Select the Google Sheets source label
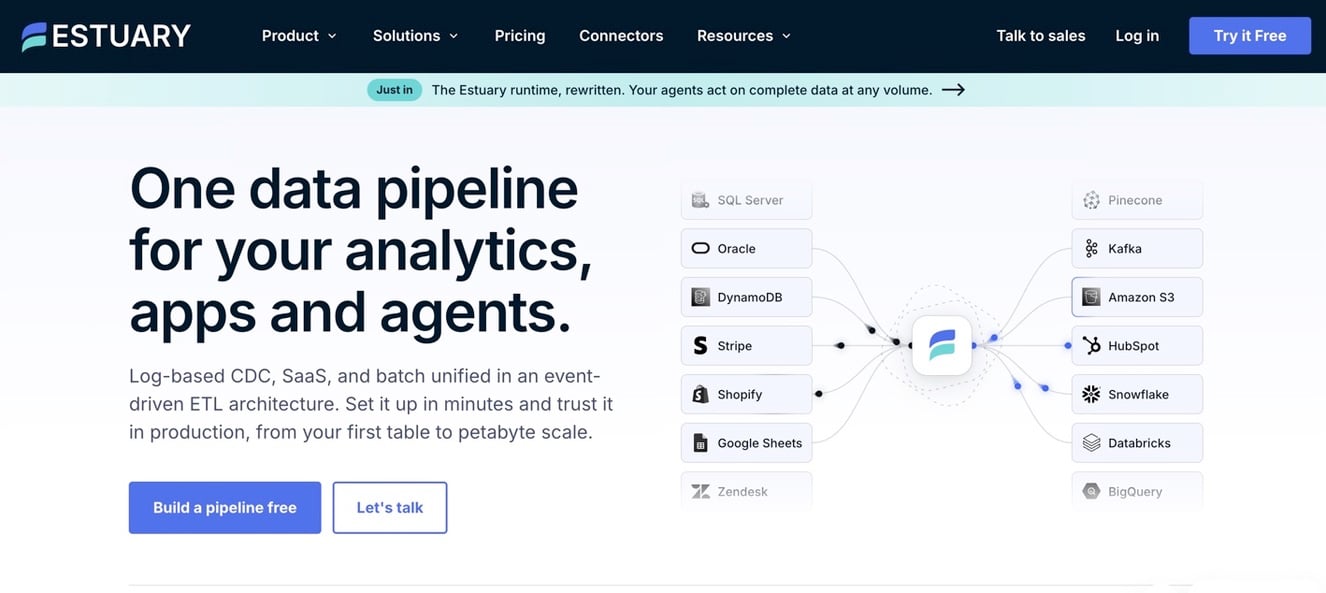 (x=760, y=443)
